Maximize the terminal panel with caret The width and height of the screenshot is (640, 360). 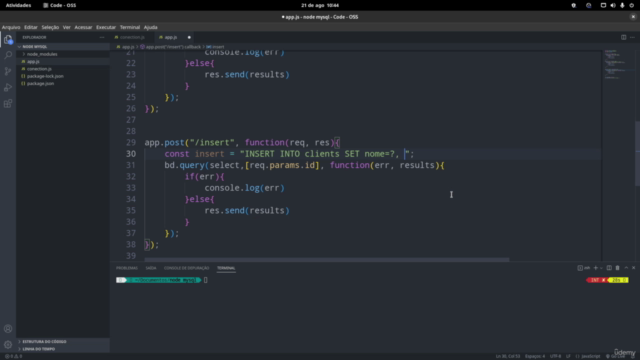point(626,268)
